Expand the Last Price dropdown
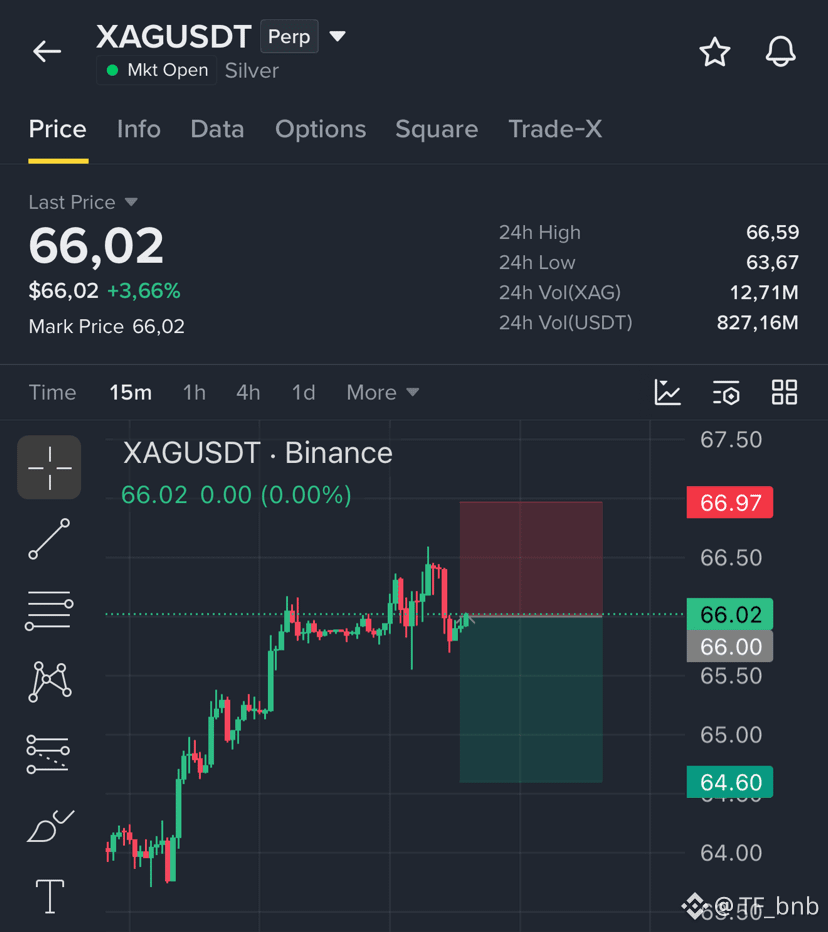This screenshot has width=828, height=932. coord(131,202)
